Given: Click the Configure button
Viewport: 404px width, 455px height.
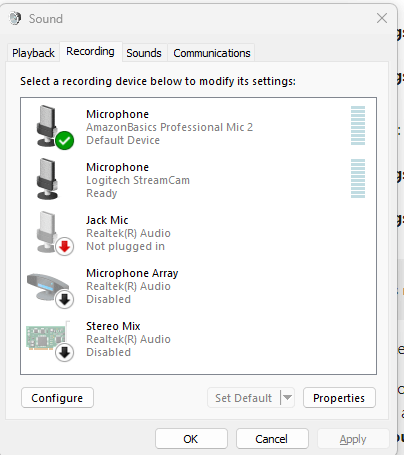Looking at the screenshot, I should click(x=57, y=398).
